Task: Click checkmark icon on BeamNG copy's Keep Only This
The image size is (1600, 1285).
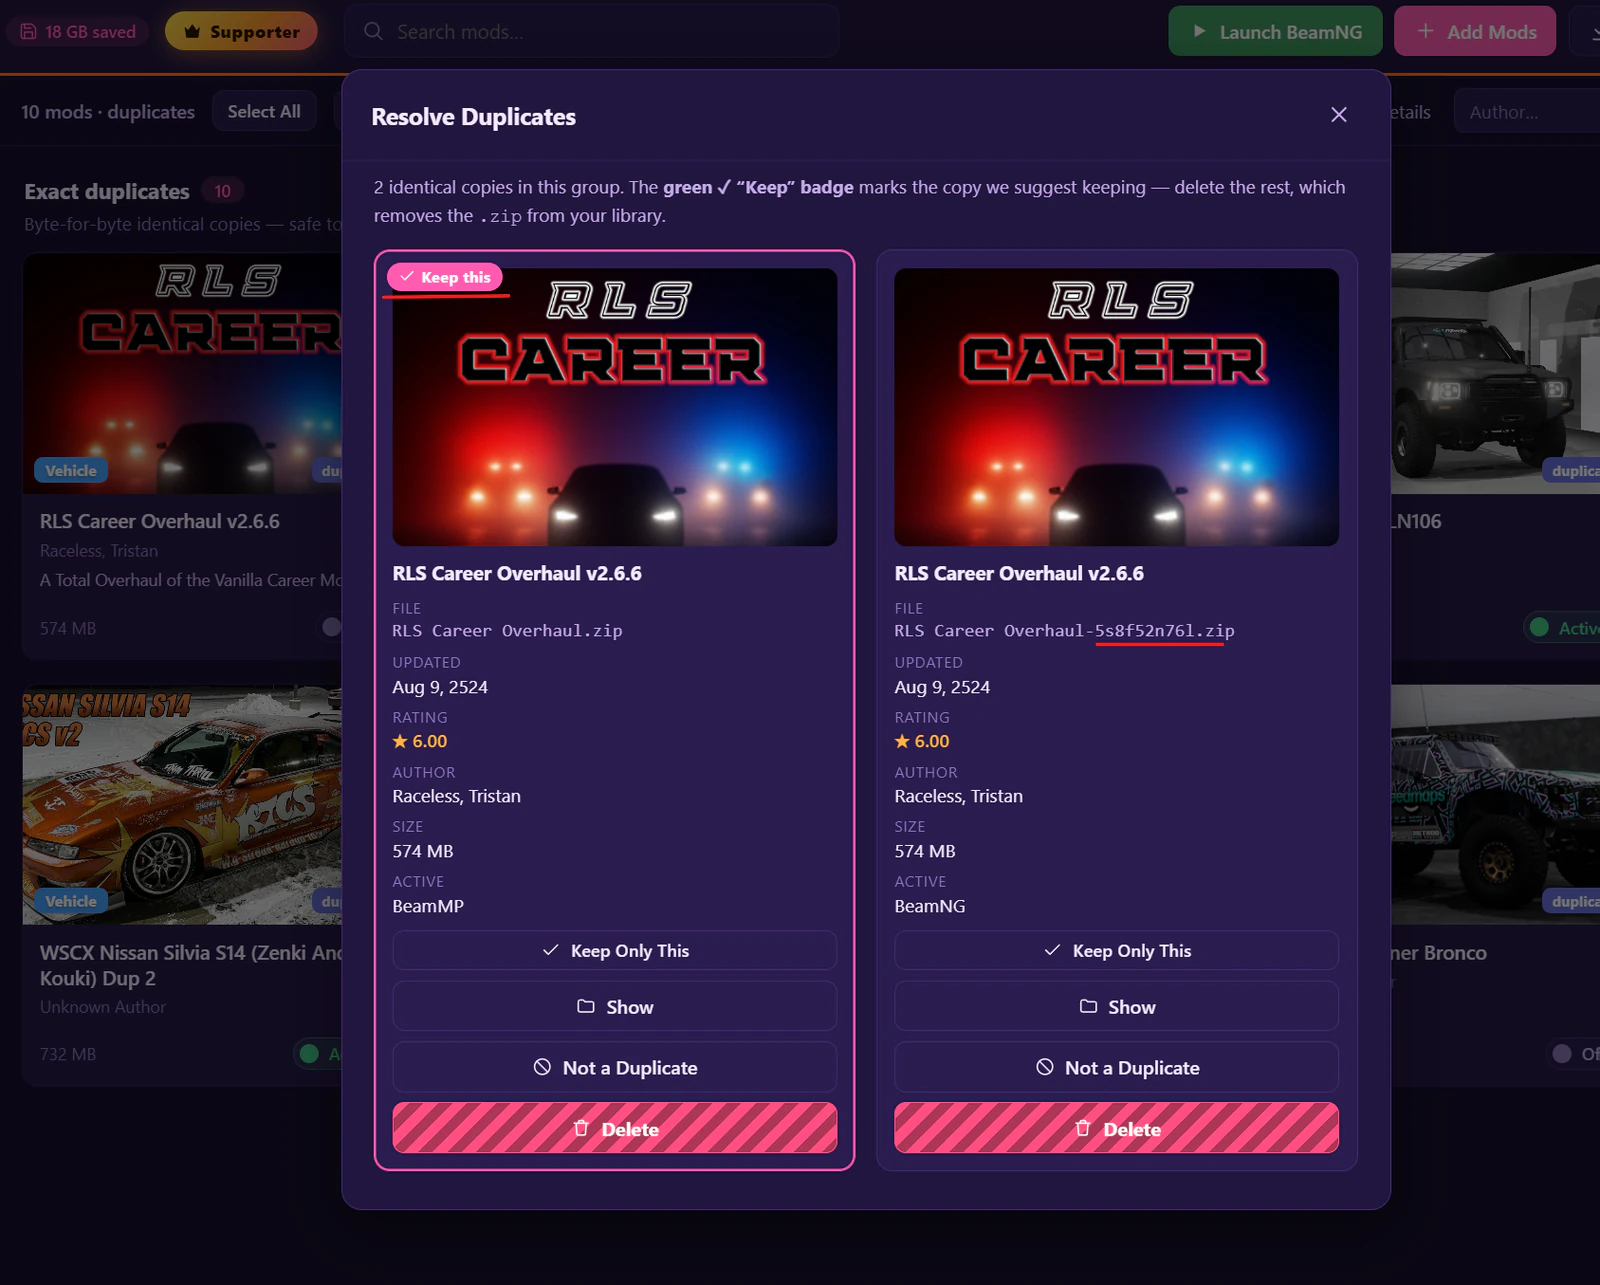Action: point(1052,950)
